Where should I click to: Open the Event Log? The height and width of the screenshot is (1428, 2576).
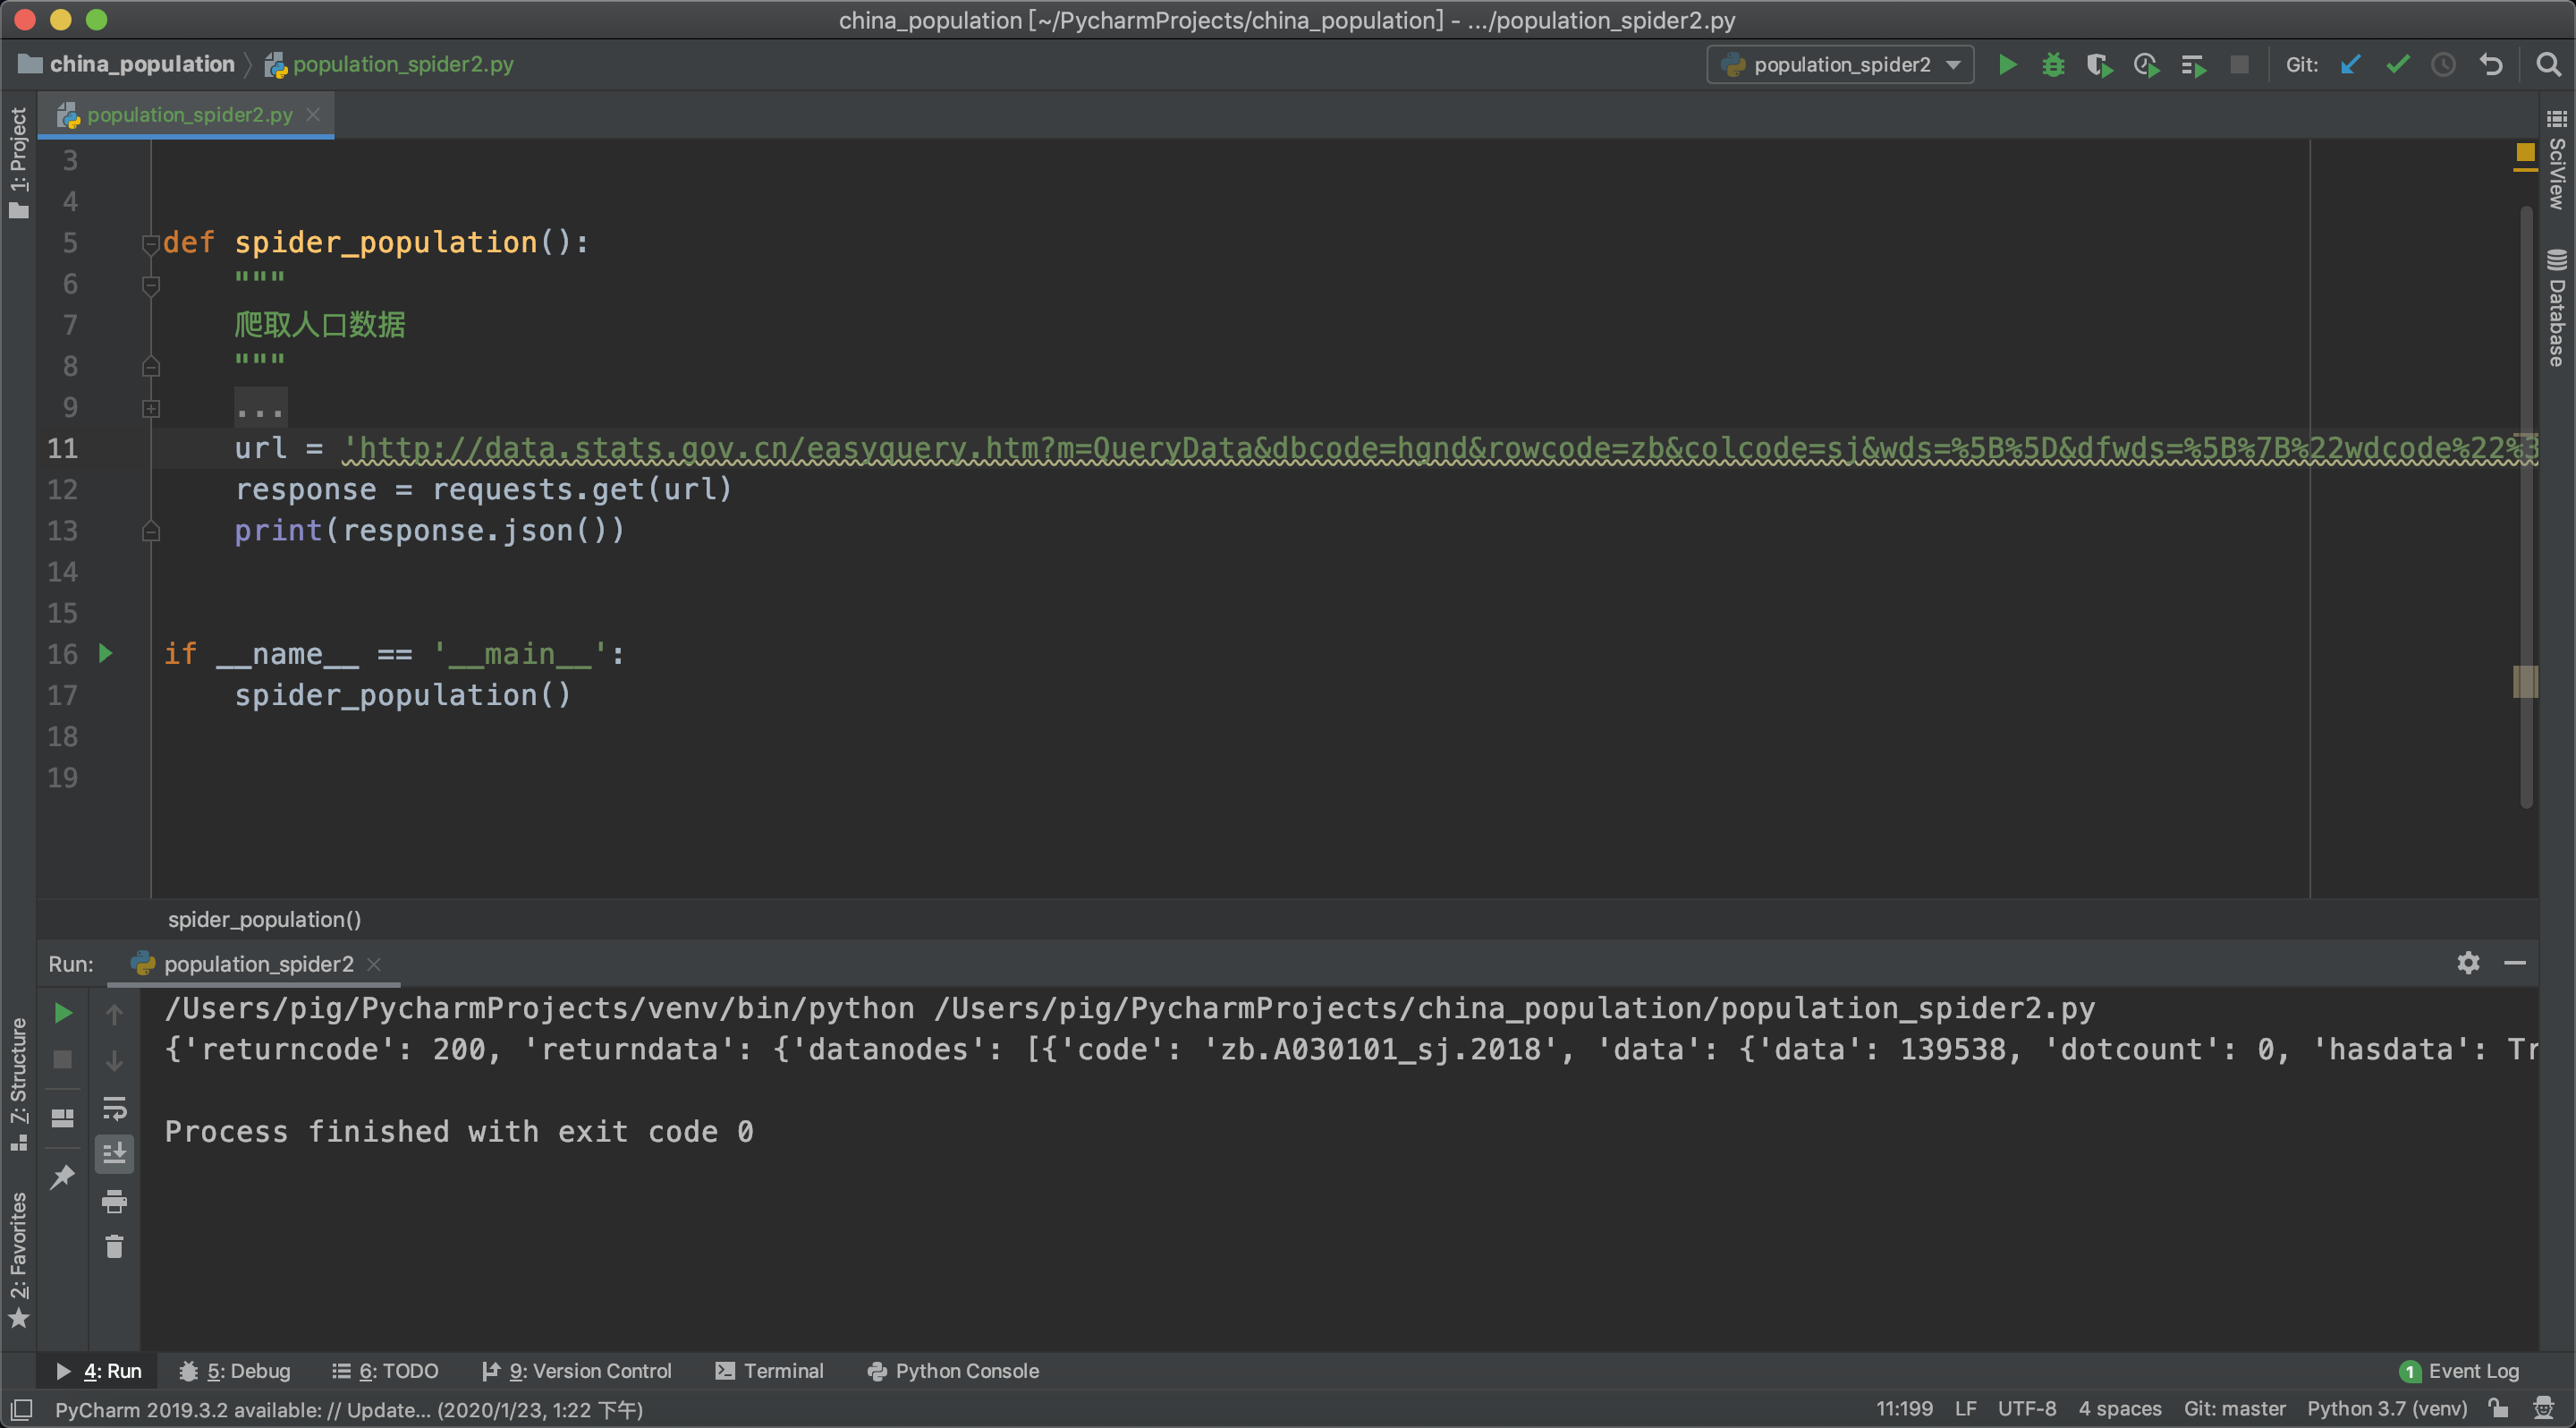2460,1371
